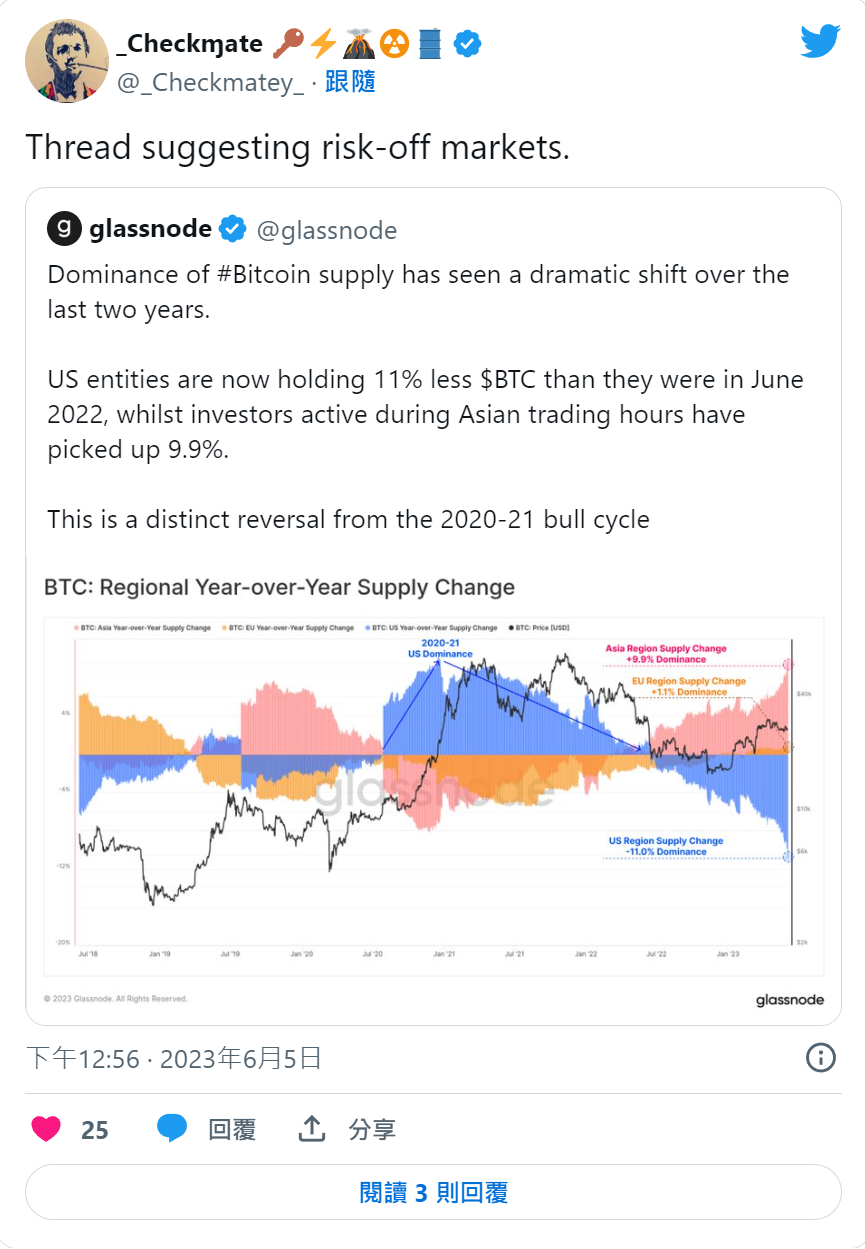
Task: Click the 回覆 reply label
Action: click(232, 1130)
